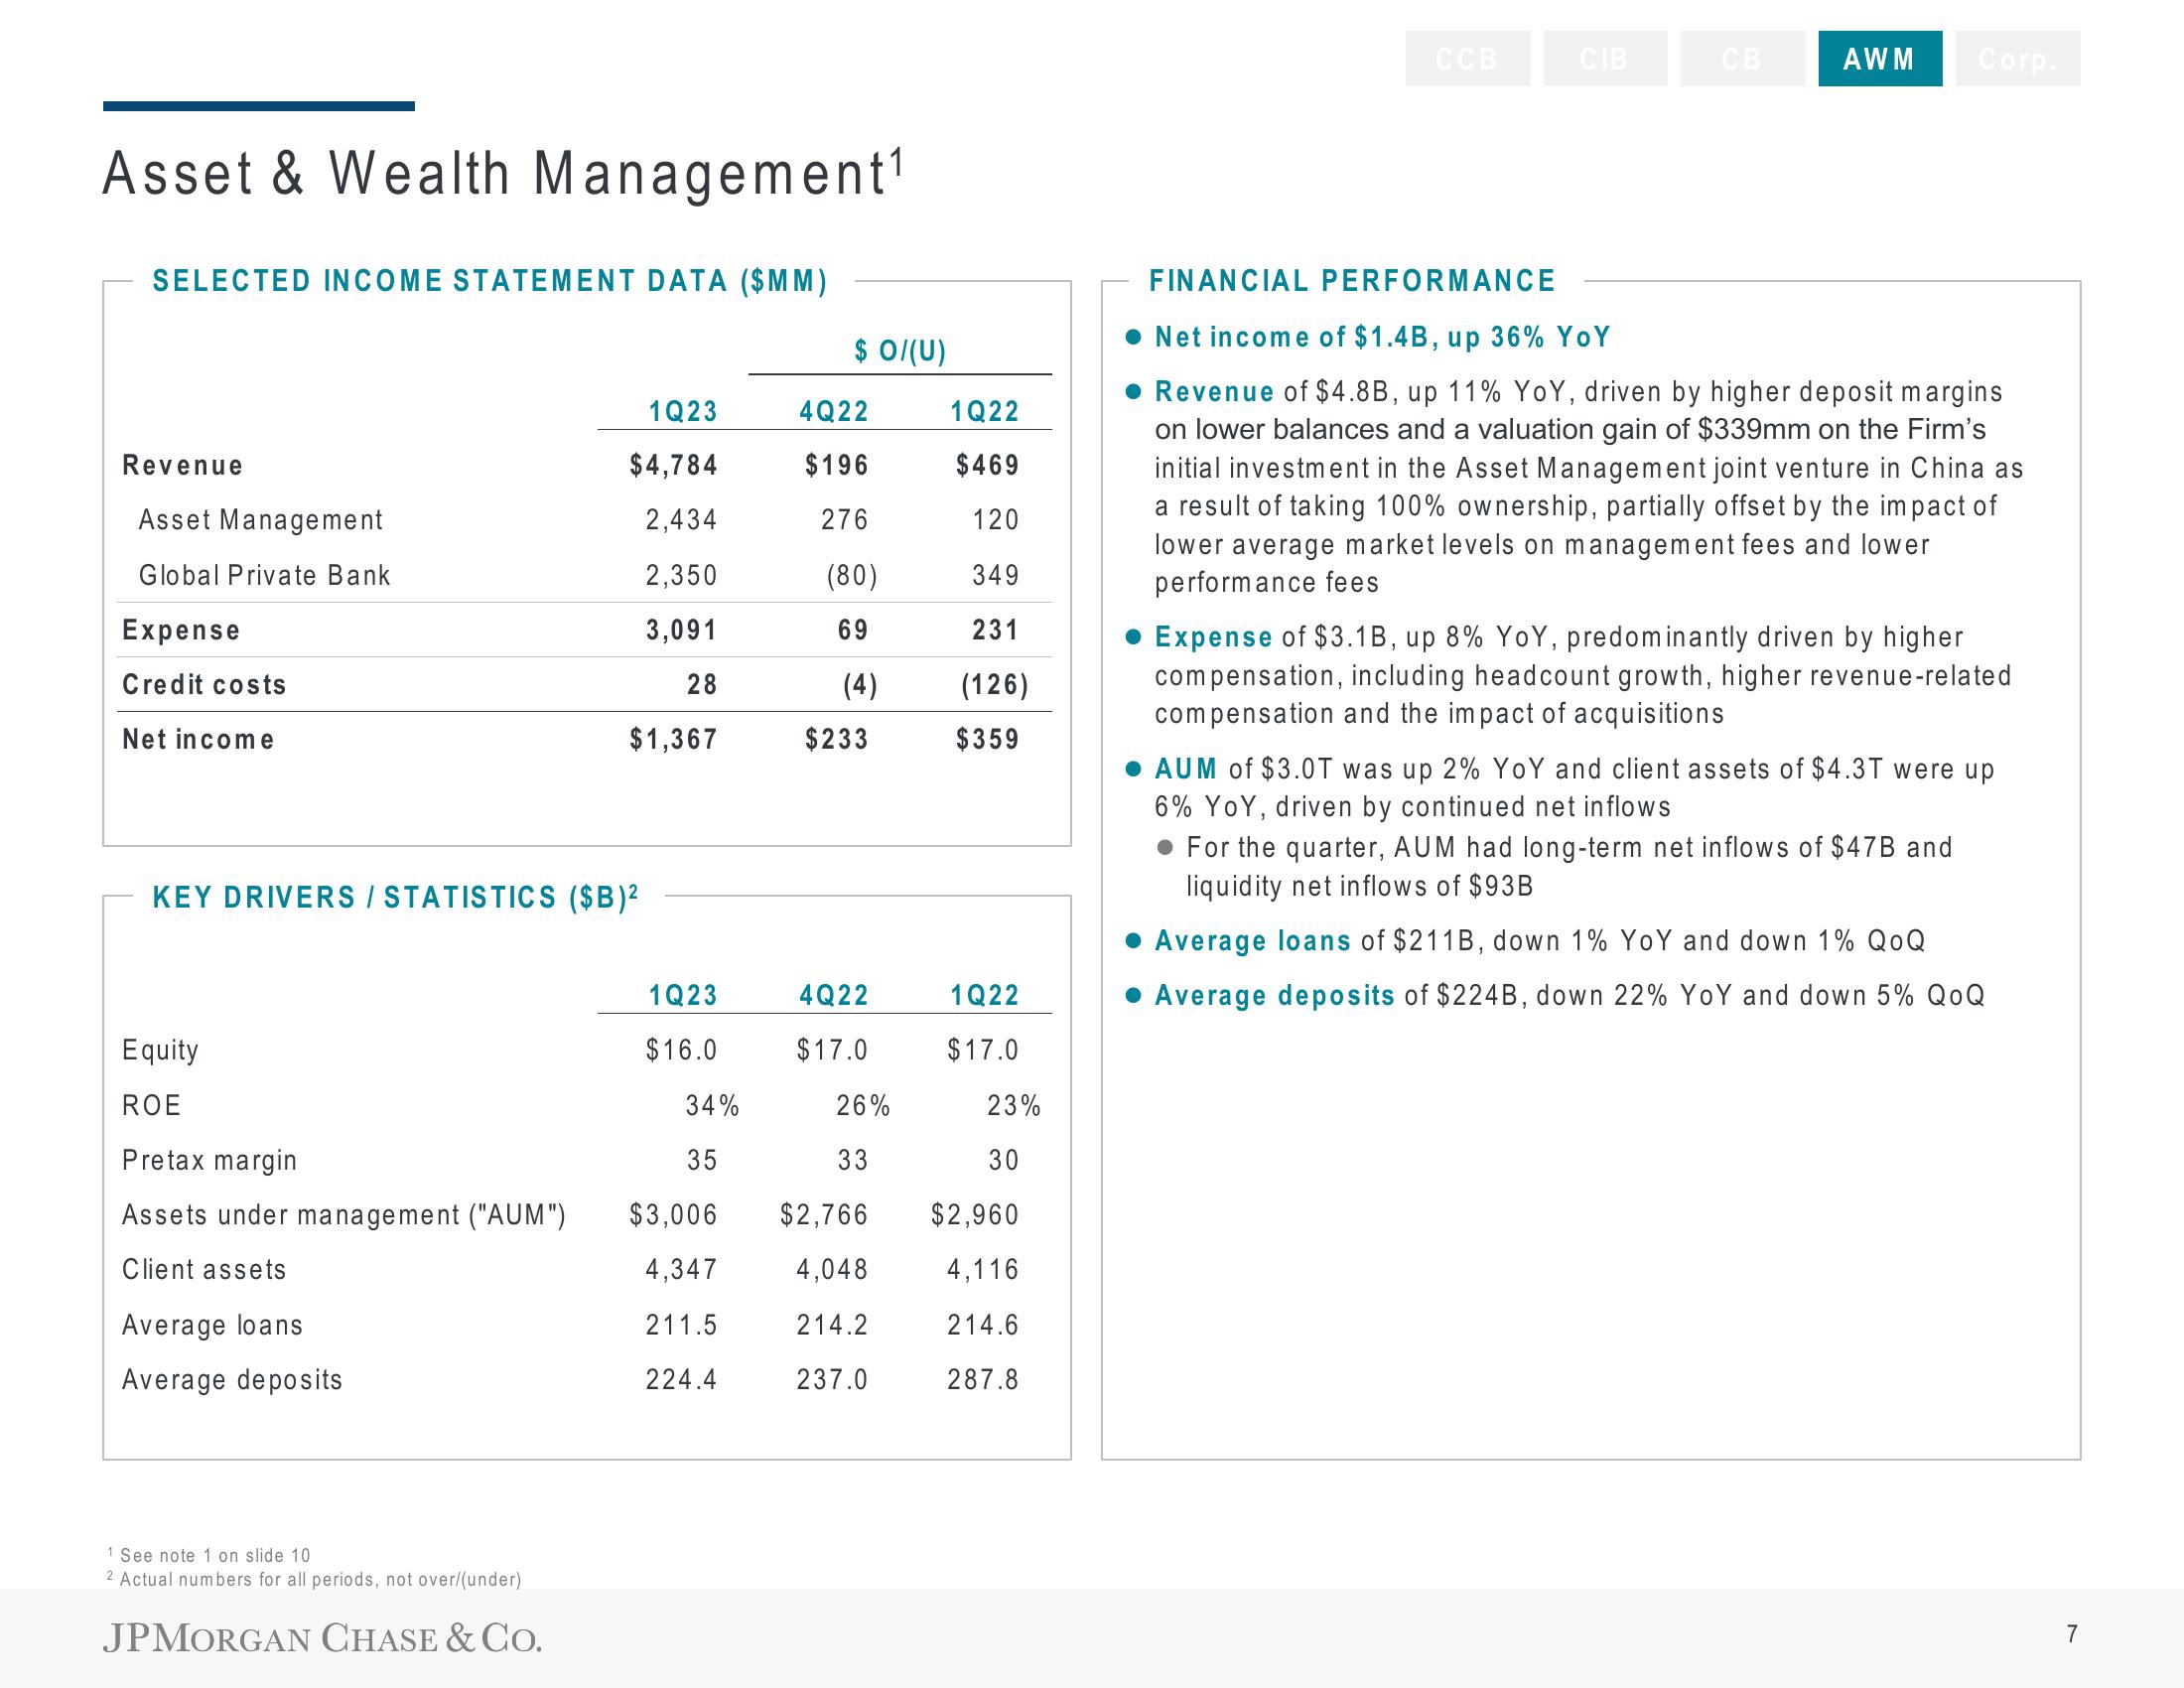The image size is (2184, 1688).
Task: Click the Asset & Wealth Management title
Action: [504, 174]
